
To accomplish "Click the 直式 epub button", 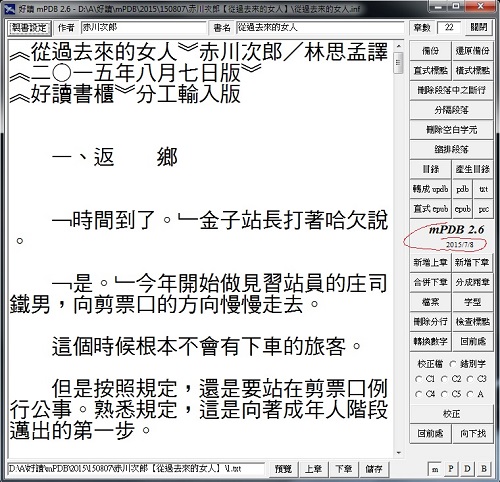I will [x=430, y=209].
